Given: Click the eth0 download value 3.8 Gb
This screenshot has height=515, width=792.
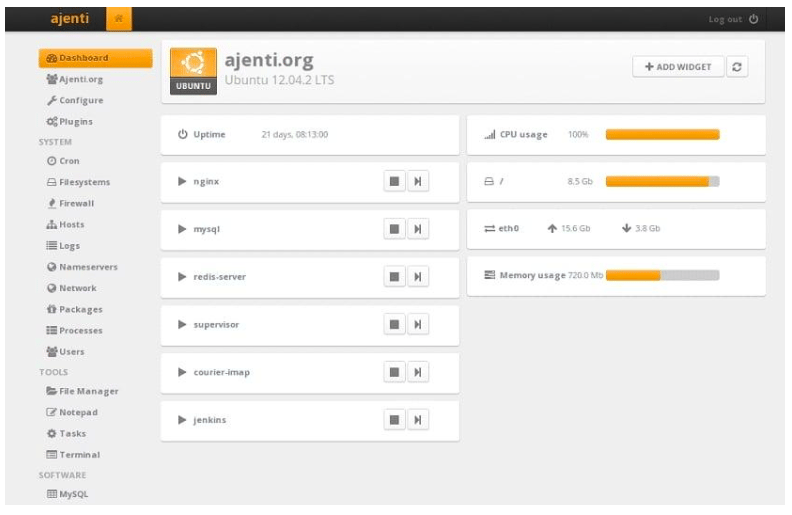Looking at the screenshot, I should (648, 228).
